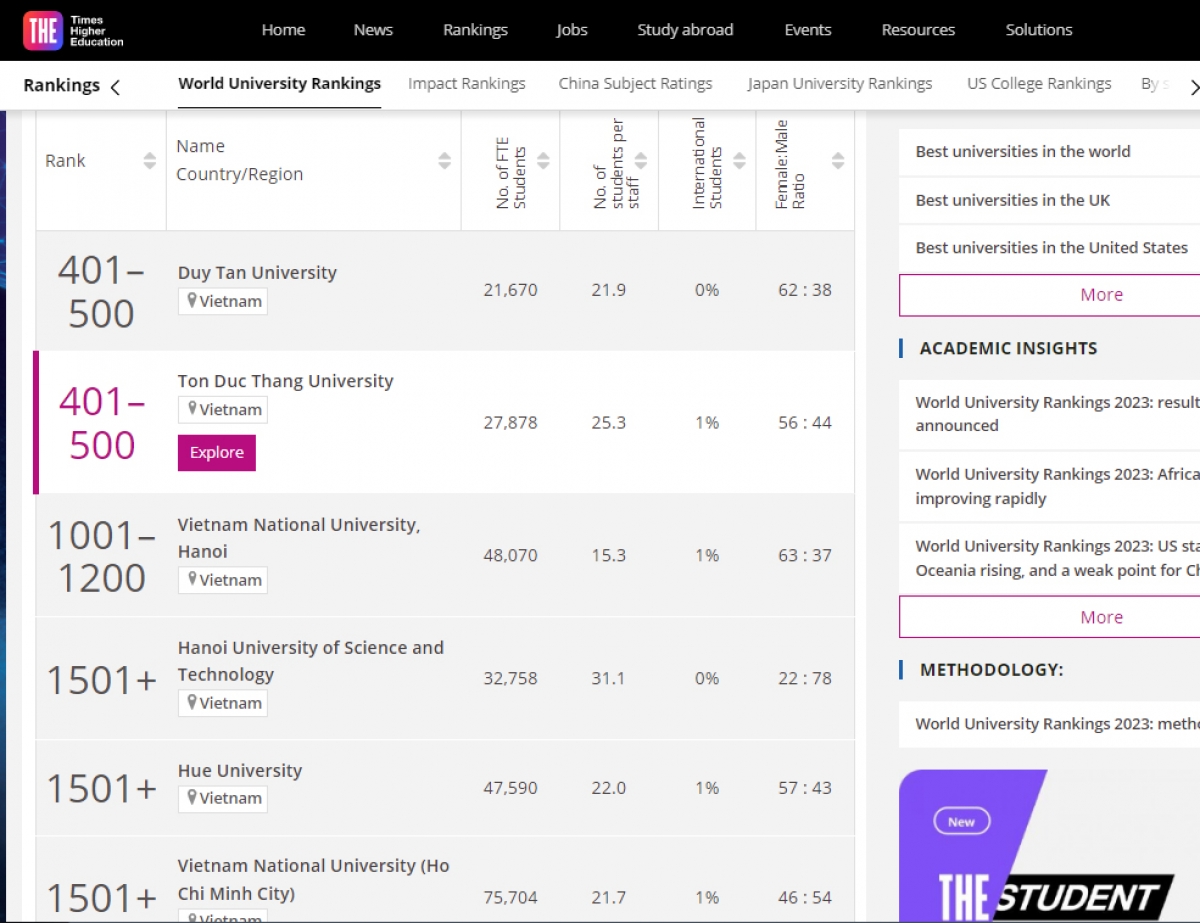
Task: Open Duy Tan University link
Action: pyautogui.click(x=257, y=273)
